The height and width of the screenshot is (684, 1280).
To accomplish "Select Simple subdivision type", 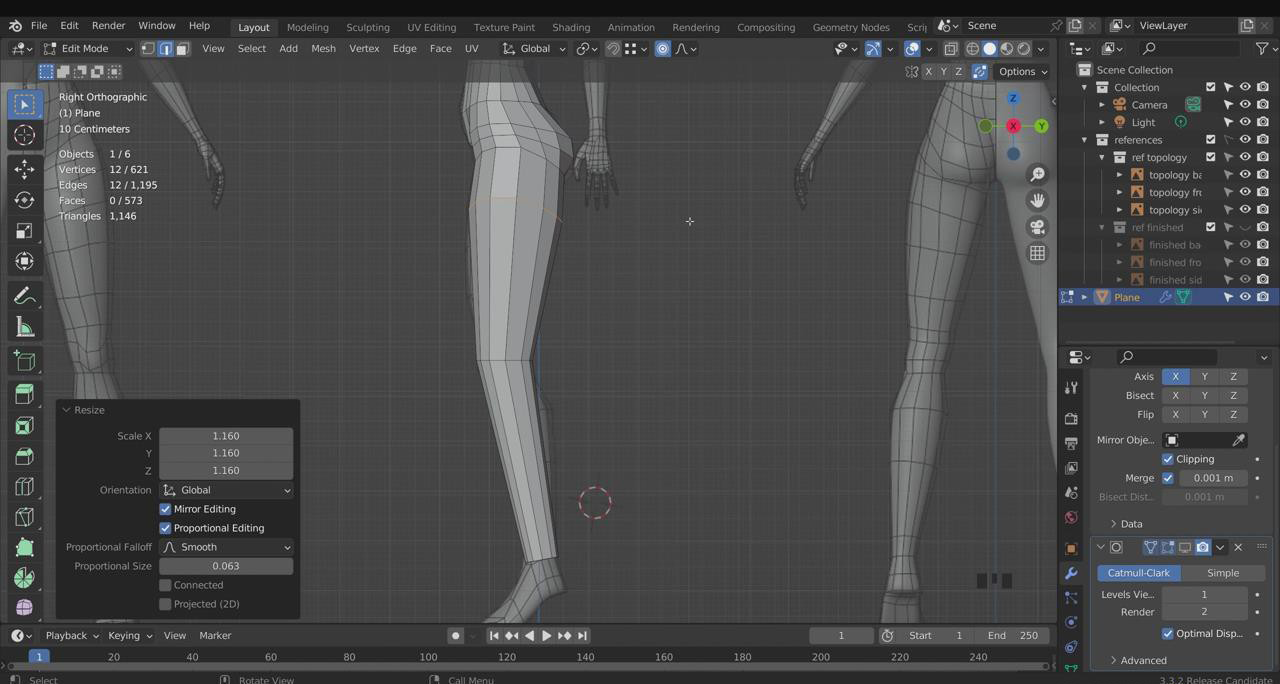I will pos(1223,573).
